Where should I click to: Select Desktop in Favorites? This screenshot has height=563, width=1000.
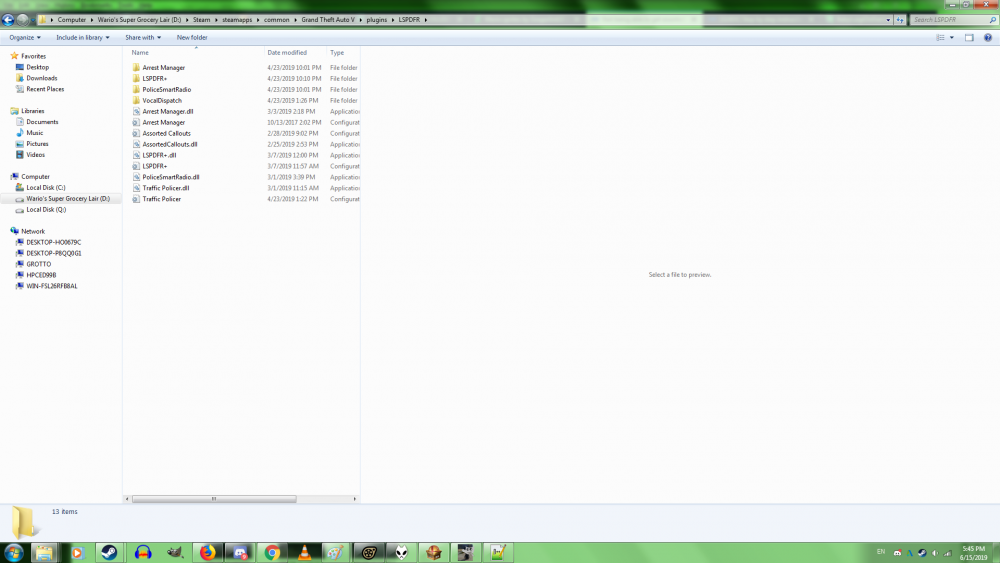(38, 67)
